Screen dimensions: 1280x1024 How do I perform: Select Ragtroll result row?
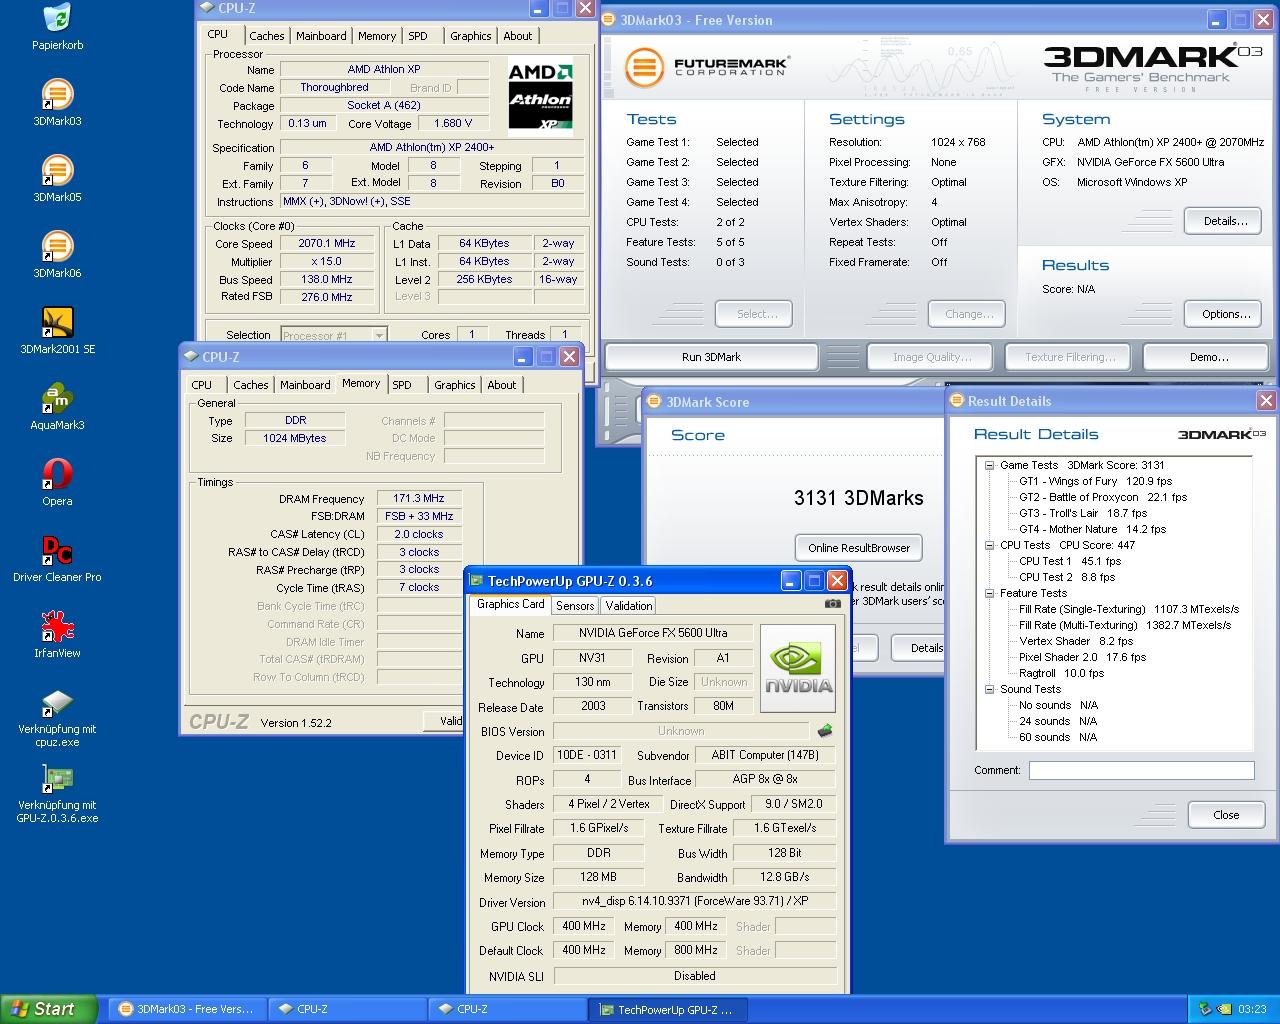1062,673
